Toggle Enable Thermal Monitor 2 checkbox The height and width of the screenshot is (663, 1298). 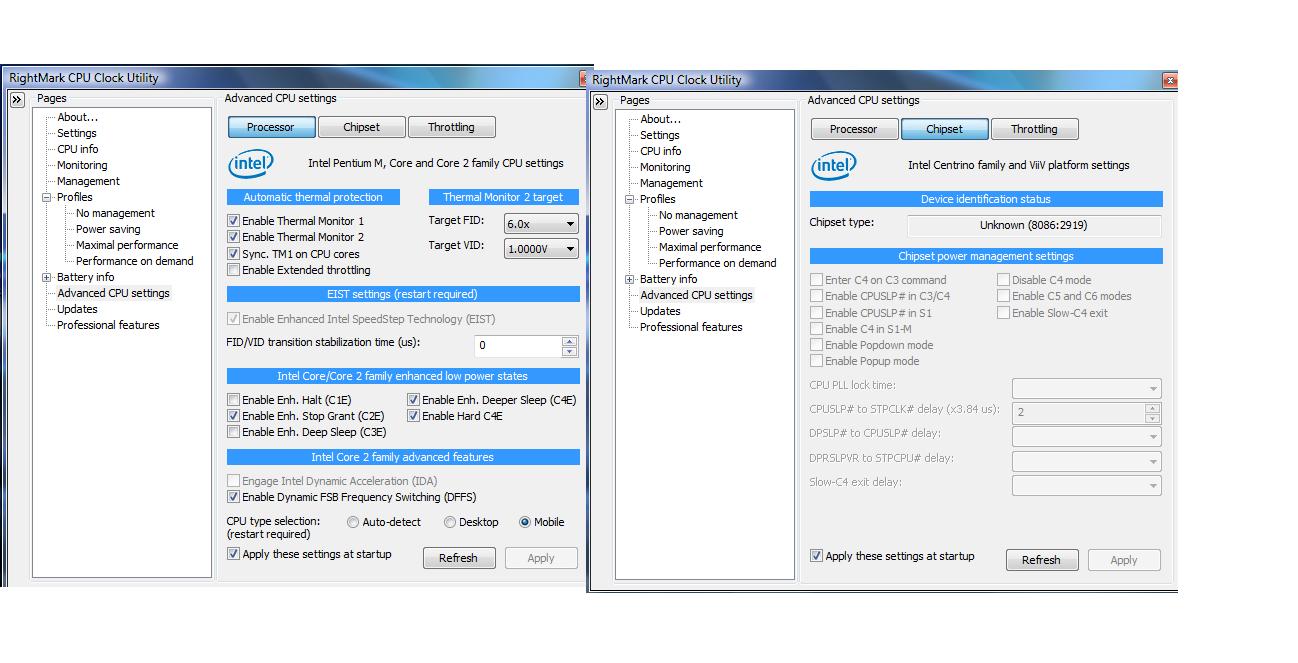234,237
